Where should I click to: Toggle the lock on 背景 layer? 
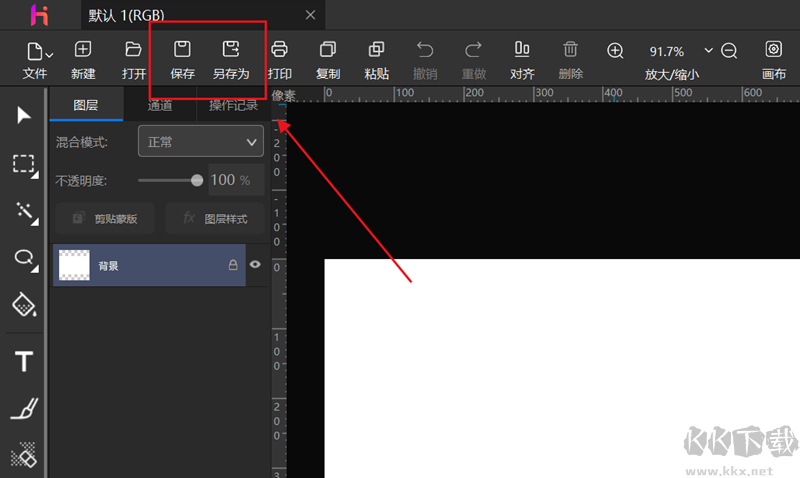(x=233, y=264)
